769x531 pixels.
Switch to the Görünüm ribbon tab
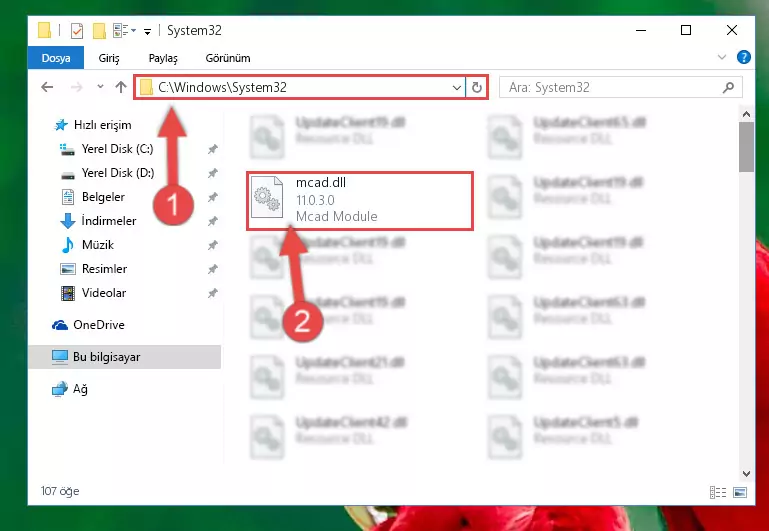228,58
